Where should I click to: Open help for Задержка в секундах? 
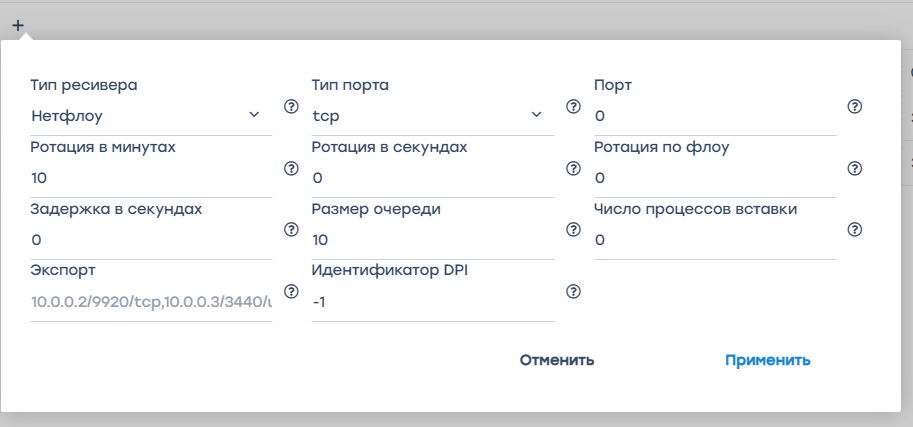pos(292,229)
